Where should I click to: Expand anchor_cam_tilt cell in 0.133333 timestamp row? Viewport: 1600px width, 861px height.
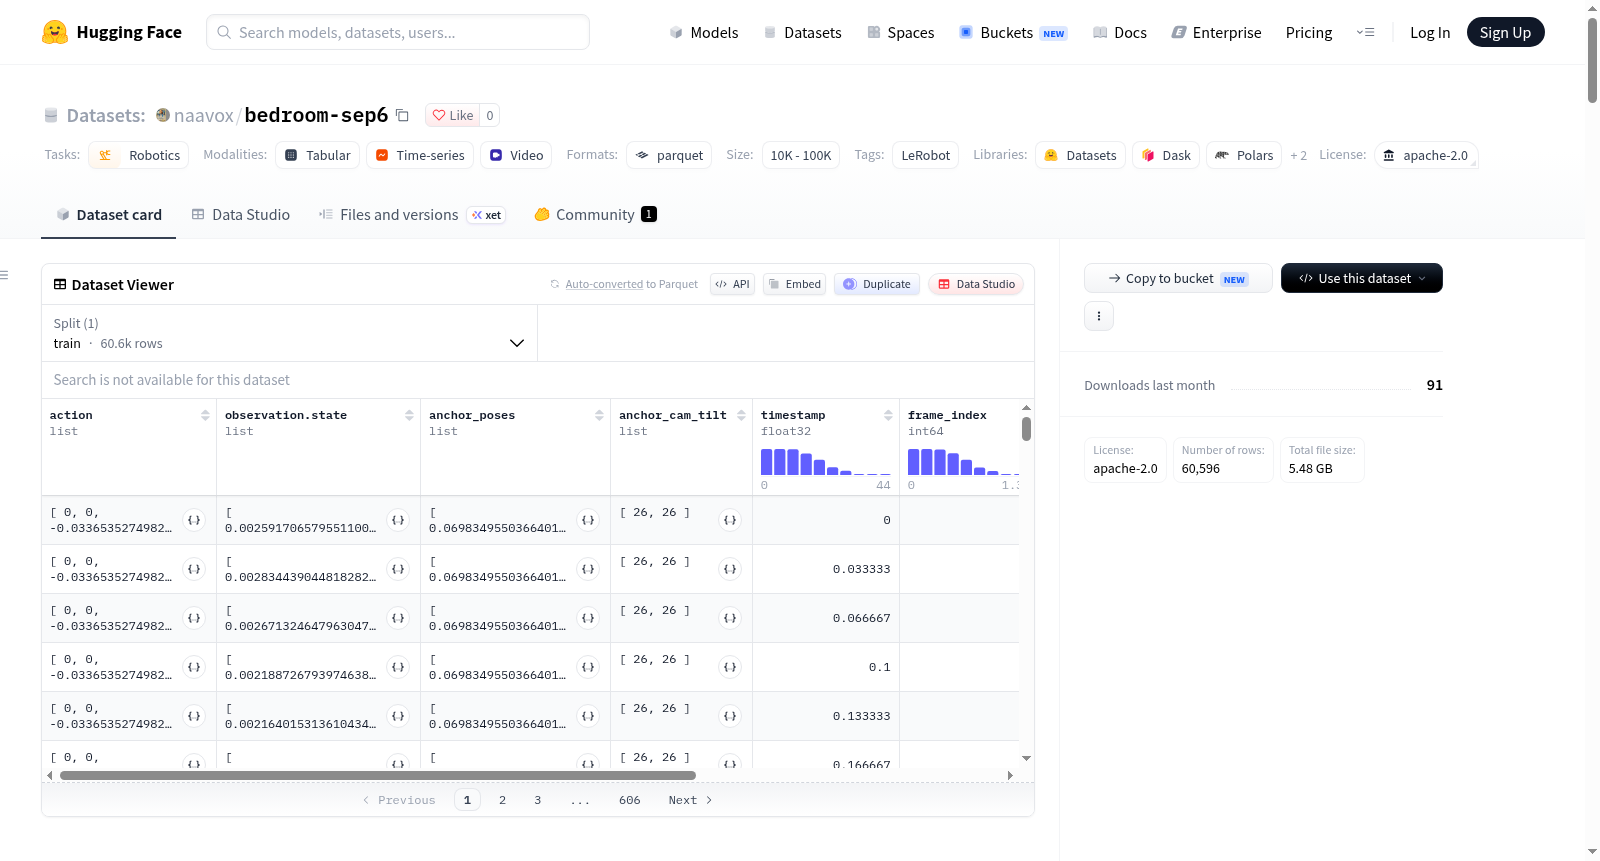(730, 716)
